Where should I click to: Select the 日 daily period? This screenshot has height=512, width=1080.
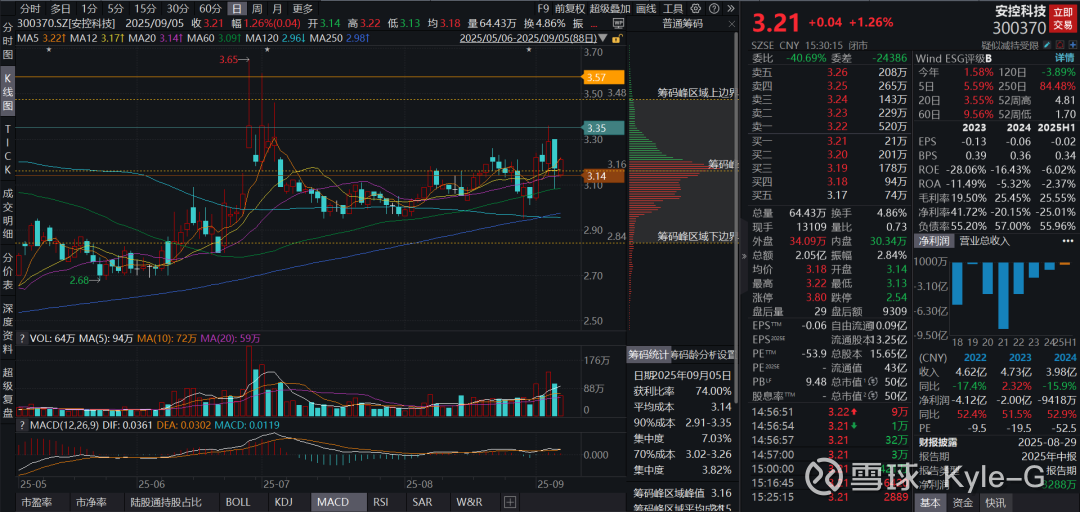[x=237, y=9]
